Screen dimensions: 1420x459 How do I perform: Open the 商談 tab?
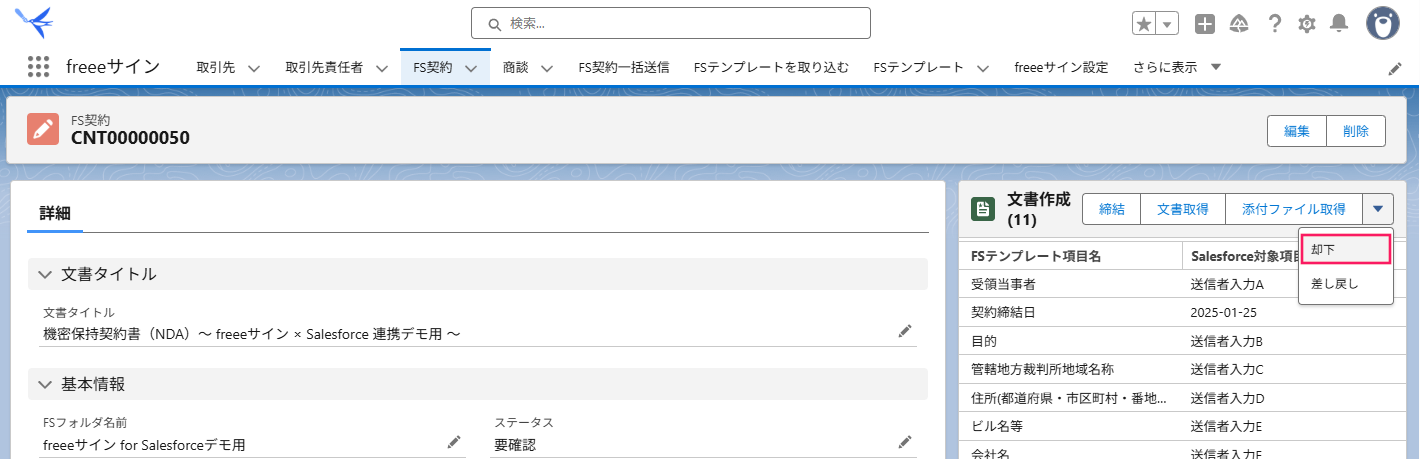[x=516, y=67]
